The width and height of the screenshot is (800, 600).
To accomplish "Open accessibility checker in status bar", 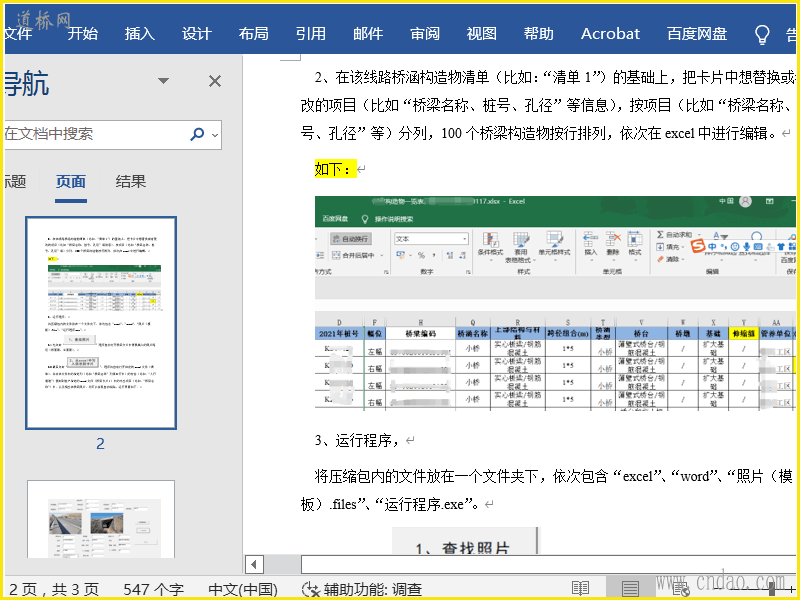I will point(362,589).
